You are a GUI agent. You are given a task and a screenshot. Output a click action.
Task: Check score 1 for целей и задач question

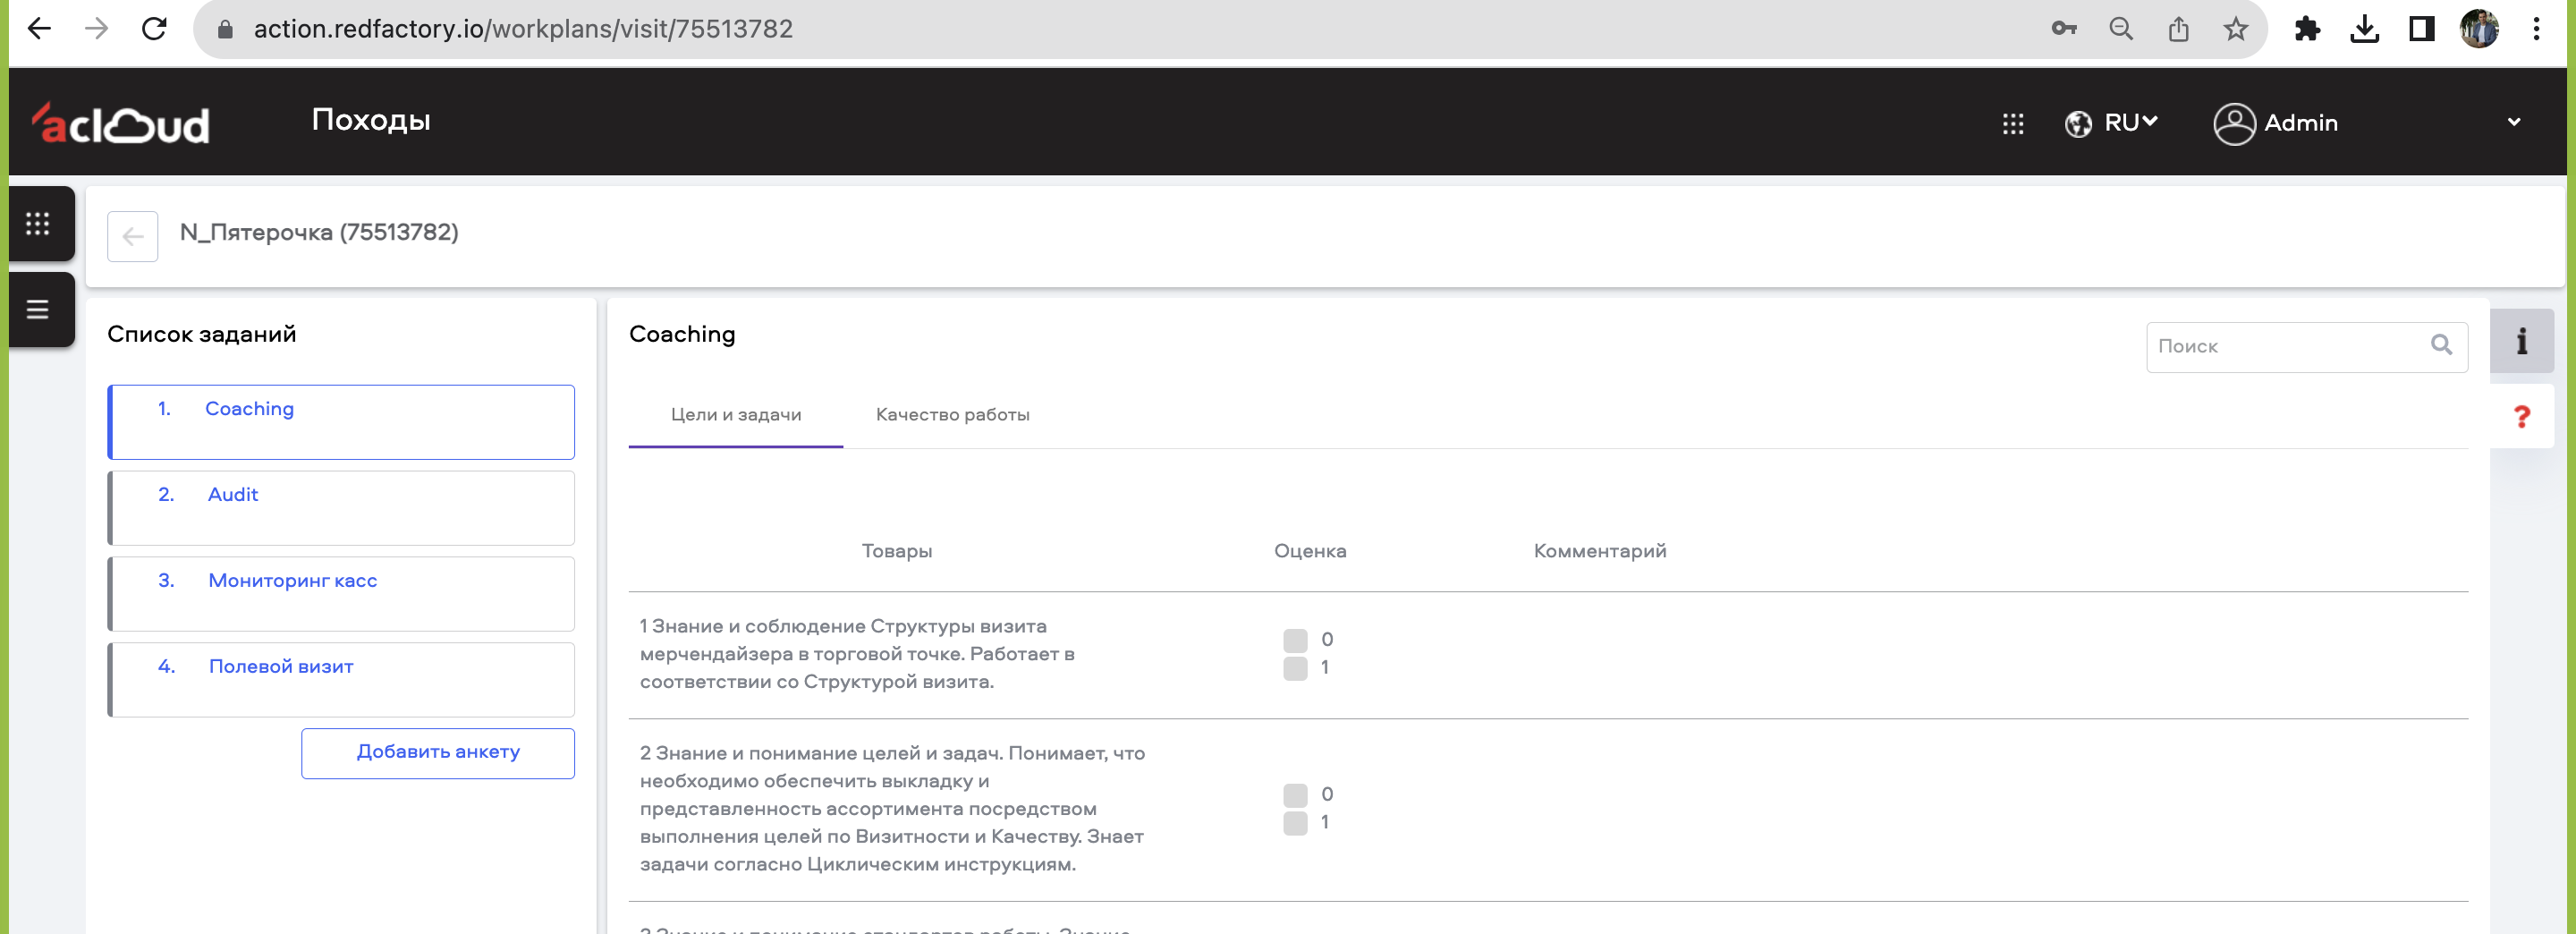[x=1295, y=823]
